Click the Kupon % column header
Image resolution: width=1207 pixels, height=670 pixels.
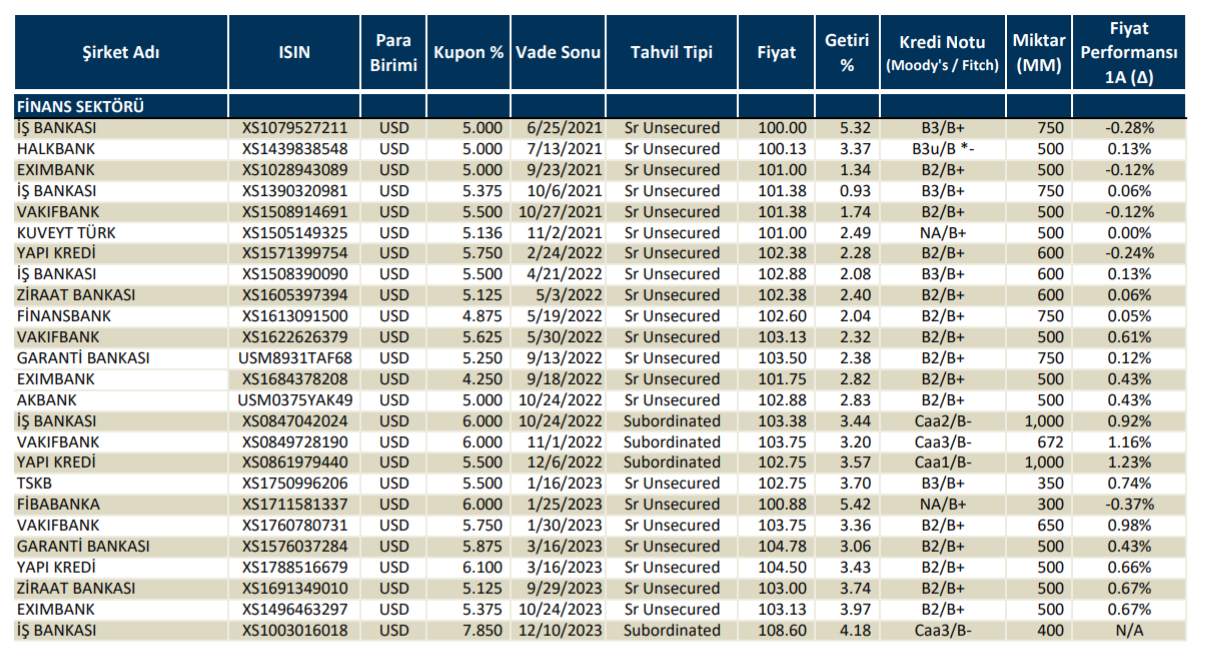pyautogui.click(x=468, y=53)
